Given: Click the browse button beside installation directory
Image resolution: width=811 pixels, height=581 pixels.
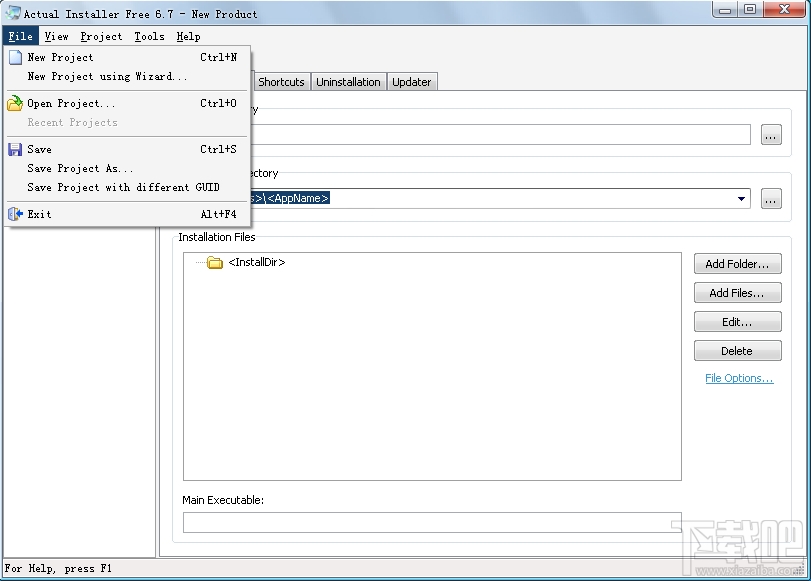Looking at the screenshot, I should coord(770,198).
